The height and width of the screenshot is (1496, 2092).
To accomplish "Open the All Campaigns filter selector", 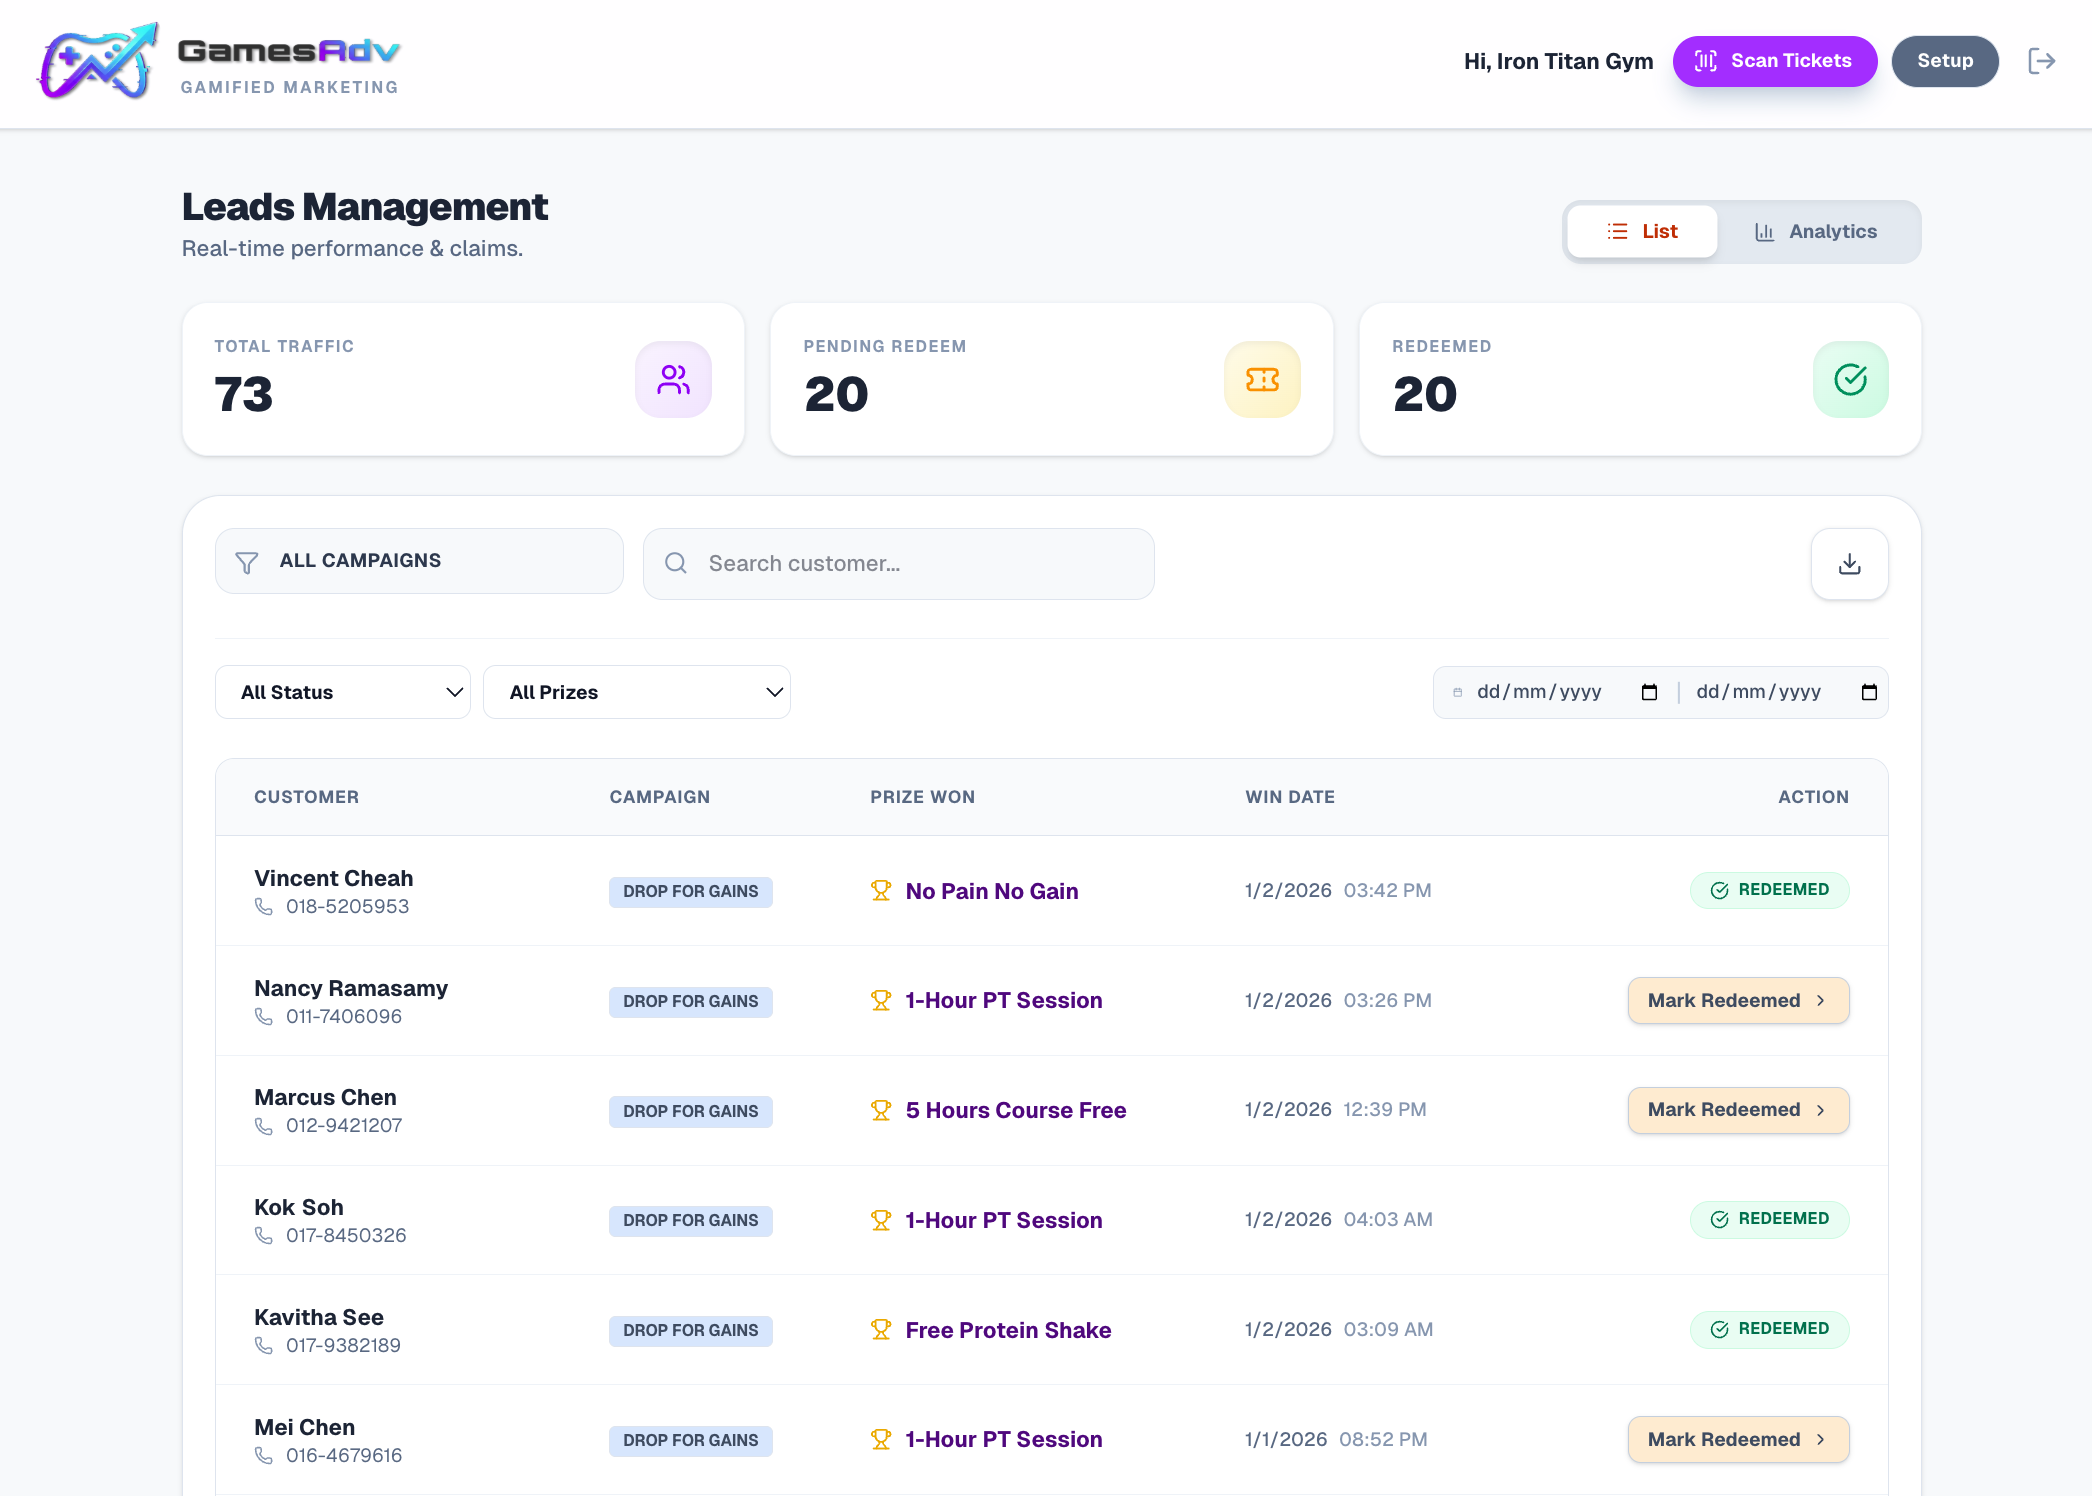I will point(419,561).
